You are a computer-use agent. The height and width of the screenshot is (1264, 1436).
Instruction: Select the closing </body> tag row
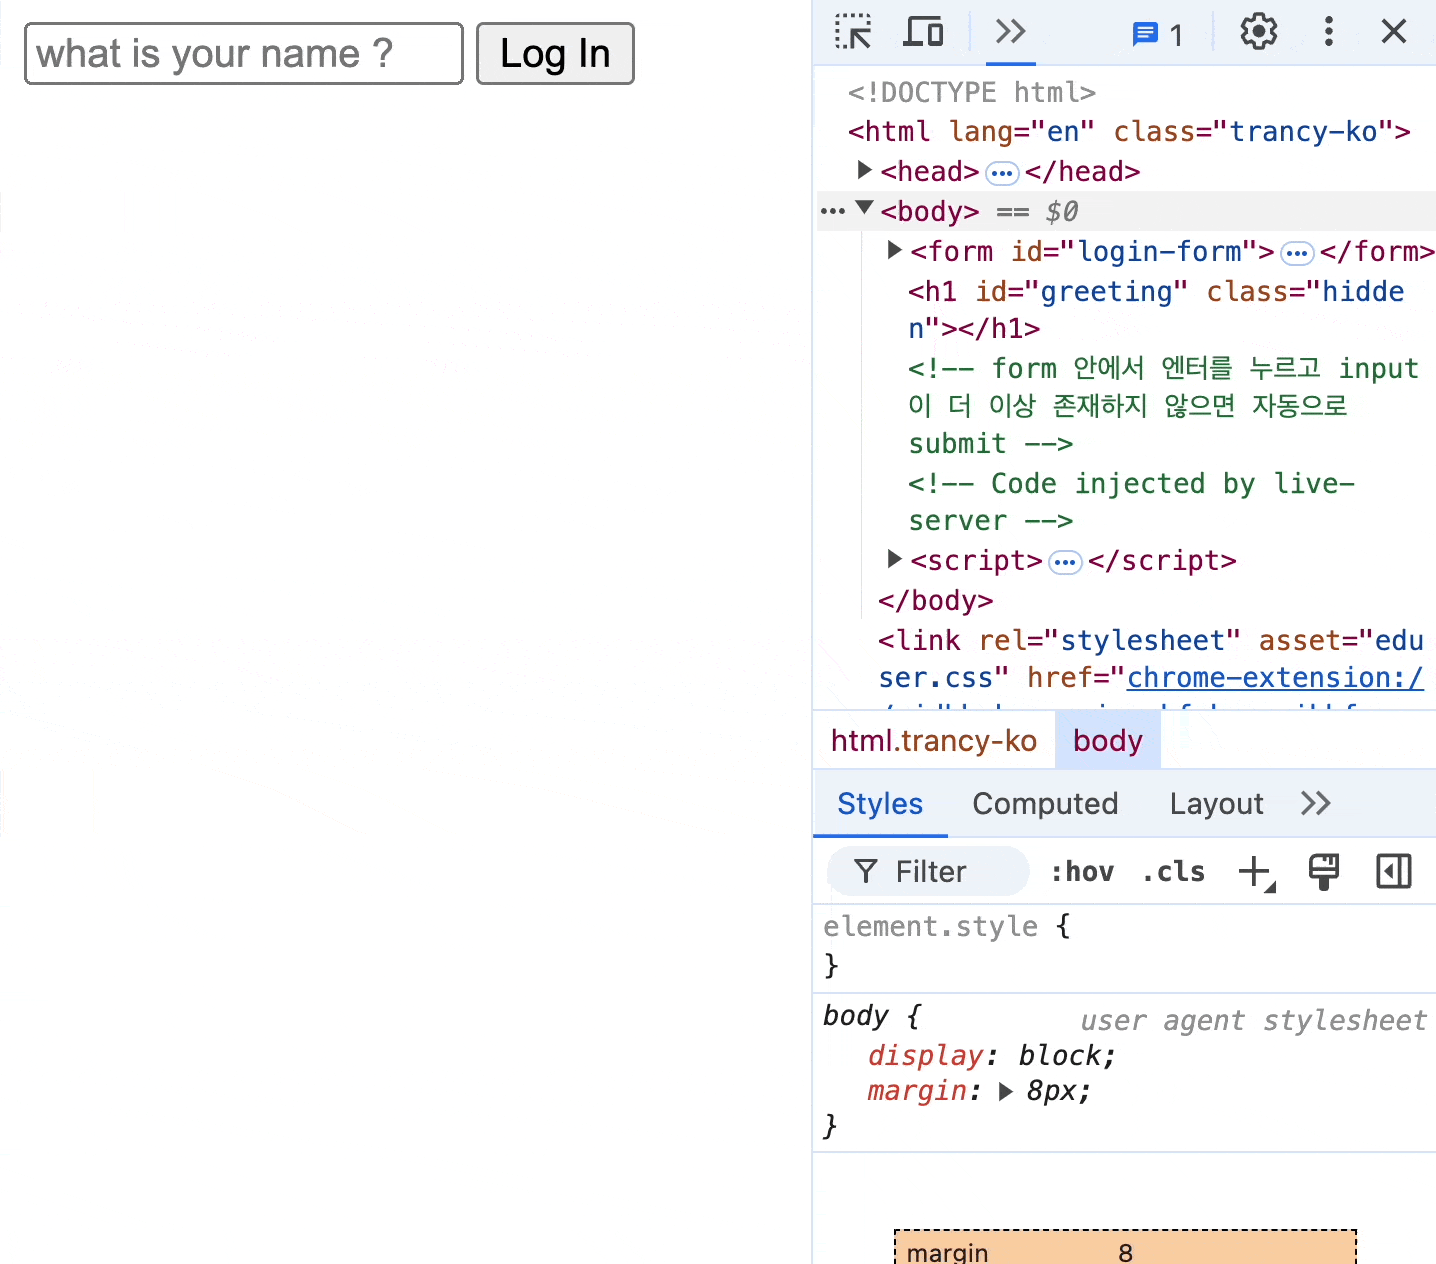(x=935, y=601)
